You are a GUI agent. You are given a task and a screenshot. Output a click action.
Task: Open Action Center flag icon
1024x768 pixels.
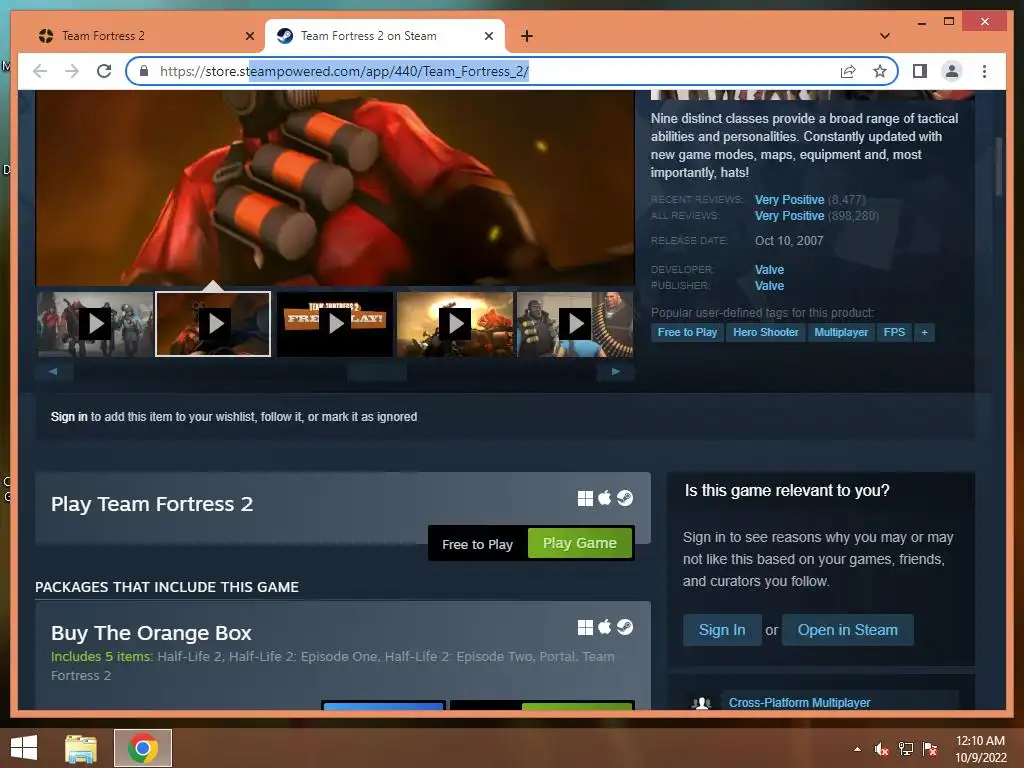point(930,749)
